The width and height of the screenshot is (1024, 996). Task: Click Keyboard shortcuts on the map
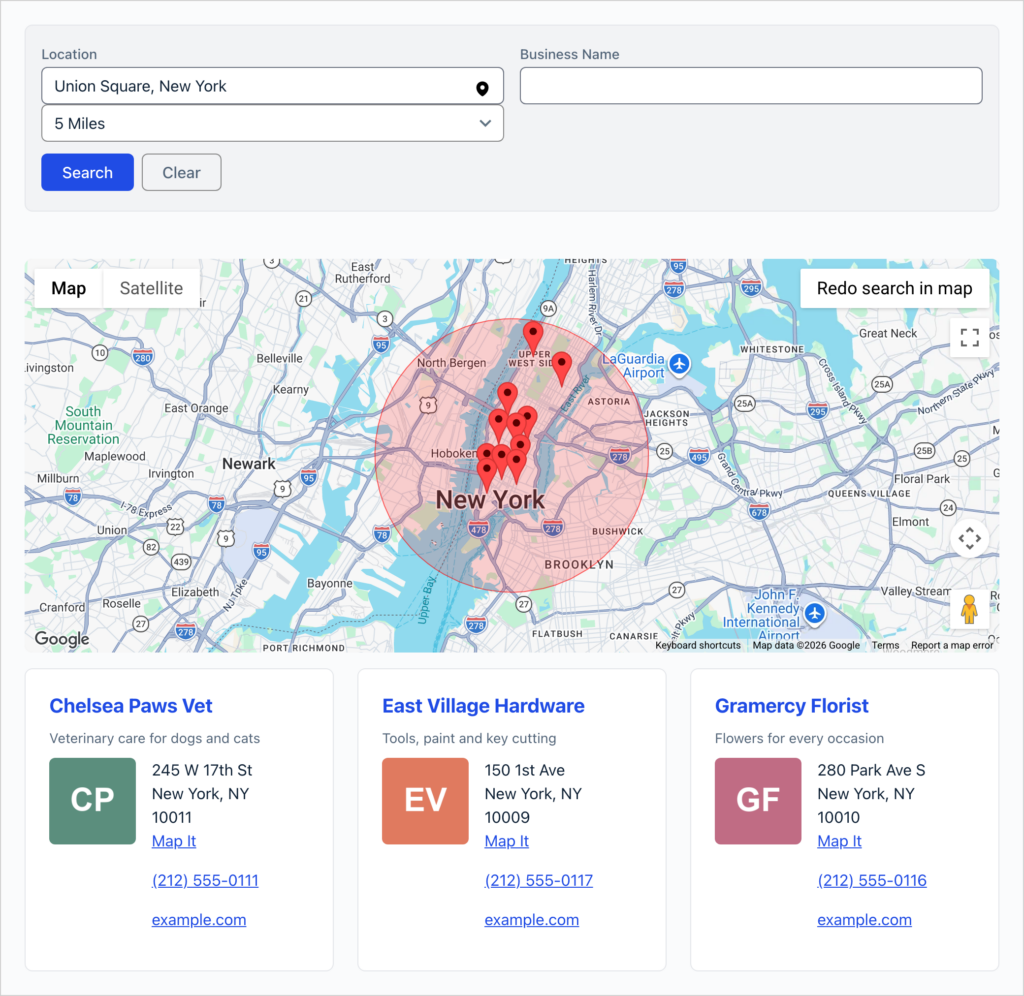click(697, 645)
